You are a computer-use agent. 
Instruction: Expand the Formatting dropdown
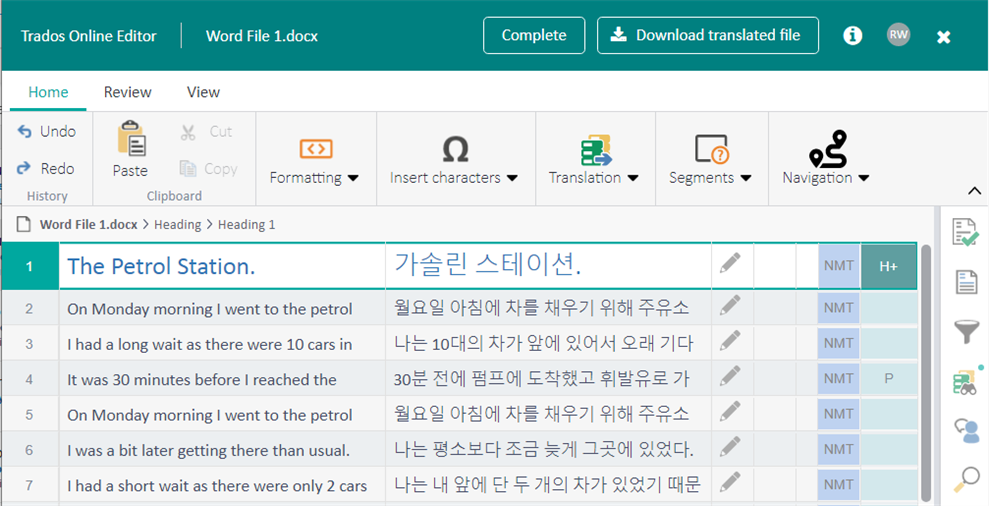(353, 178)
